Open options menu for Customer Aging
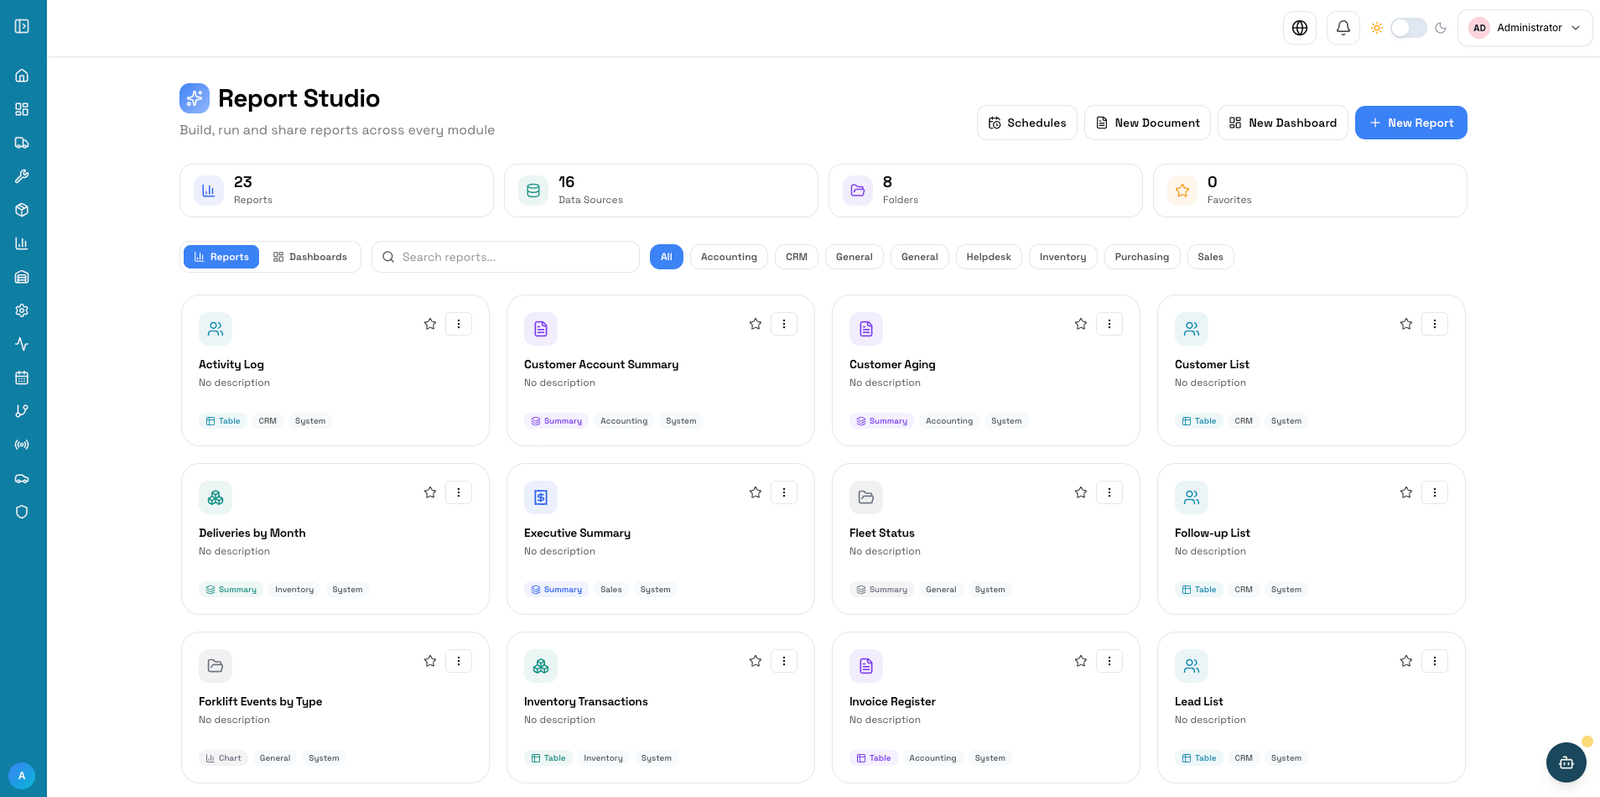Screen dimensions: 1600x797 pos(1109,324)
